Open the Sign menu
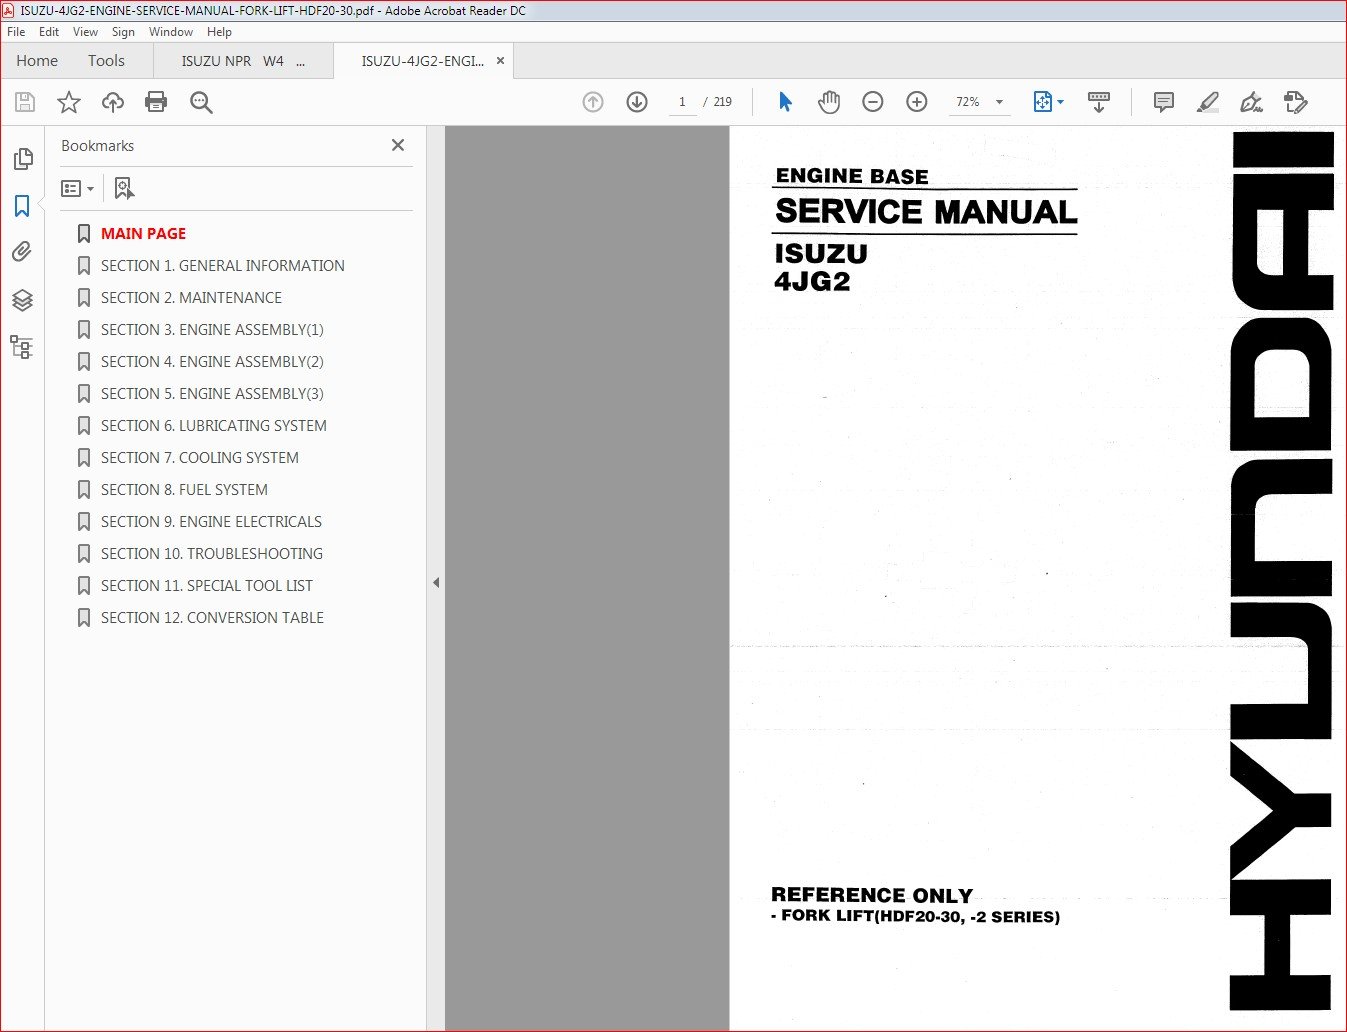 point(123,32)
